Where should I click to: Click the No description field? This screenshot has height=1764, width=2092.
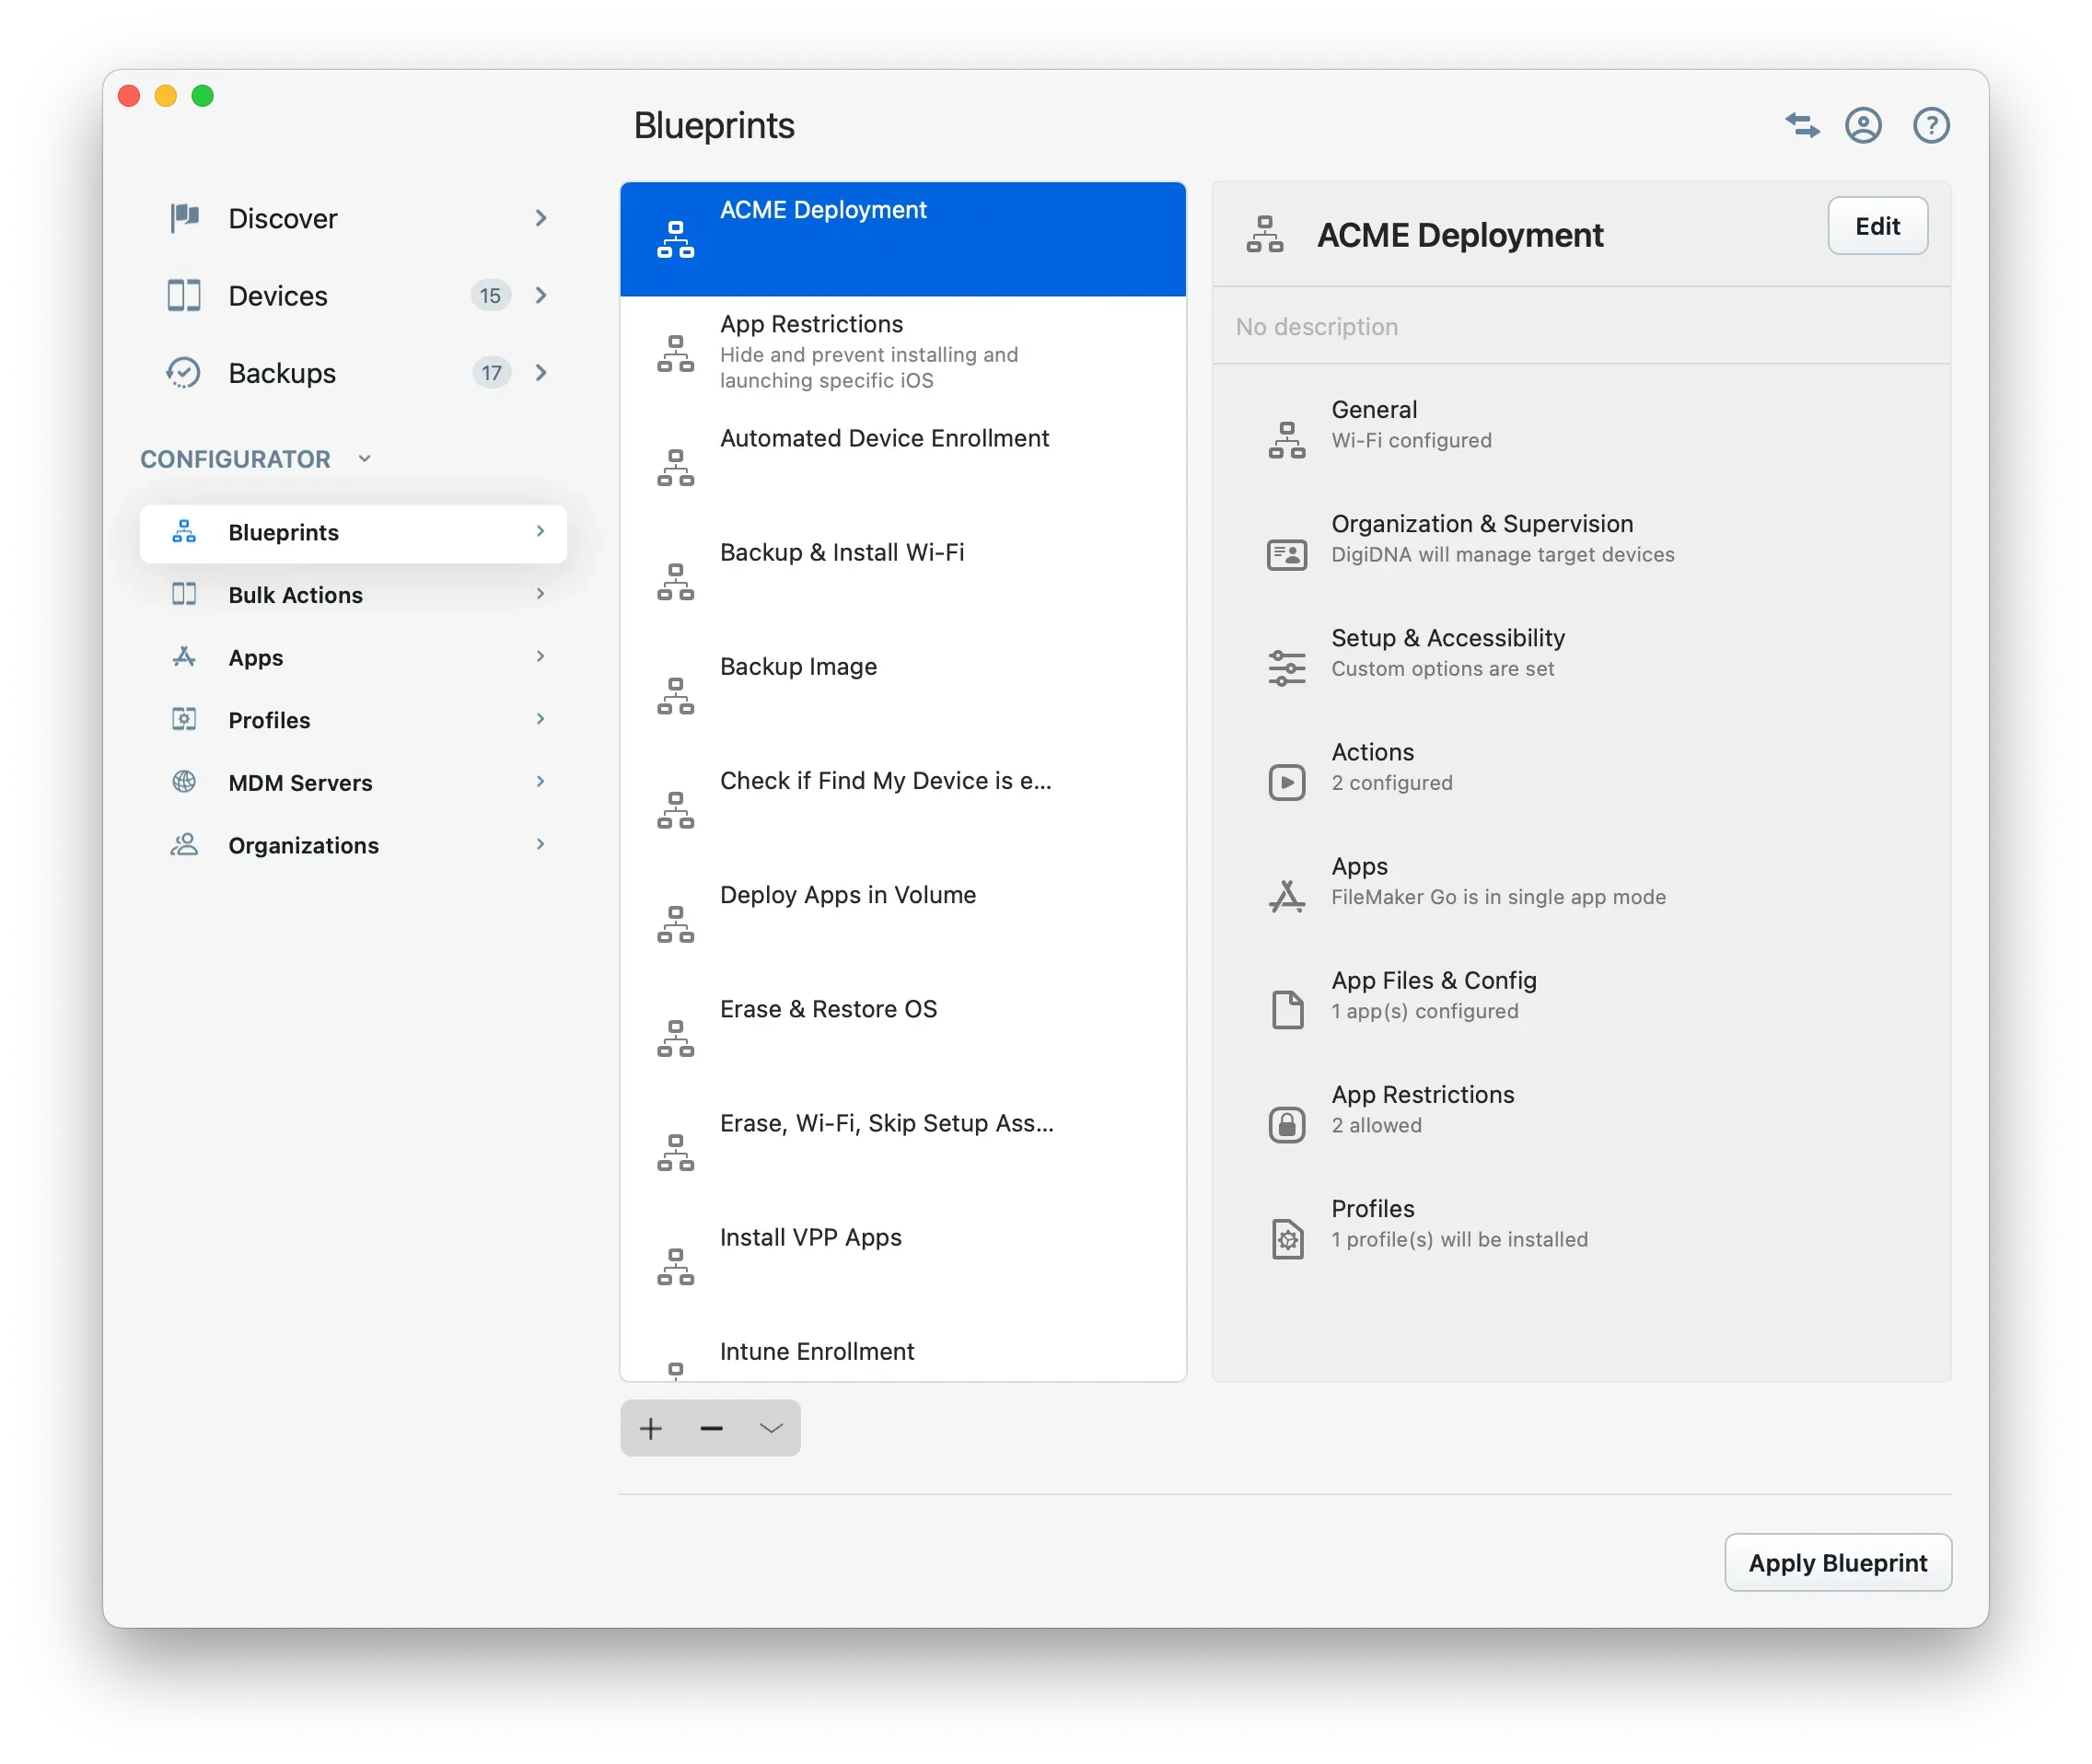coord(1318,326)
